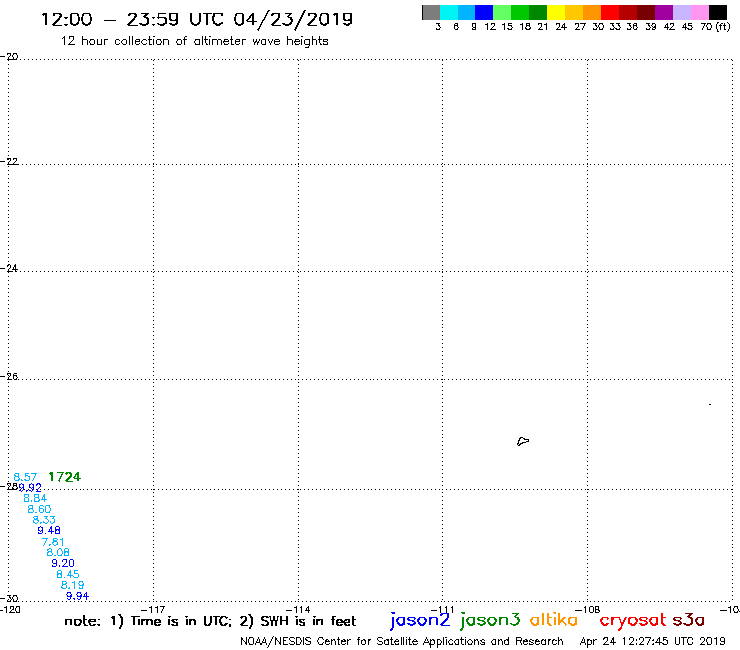The image size is (740, 650).
Task: Click the latitude label -24
Action: (9, 268)
